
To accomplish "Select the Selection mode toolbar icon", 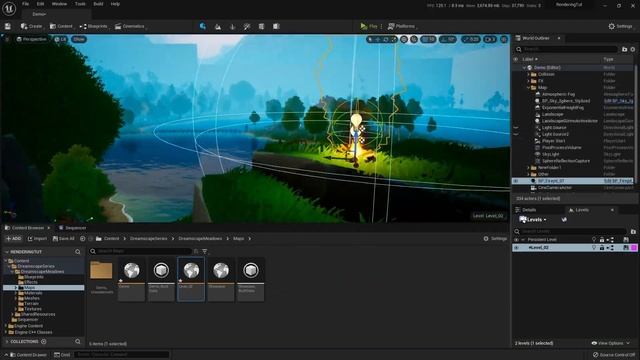I will (203, 26).
